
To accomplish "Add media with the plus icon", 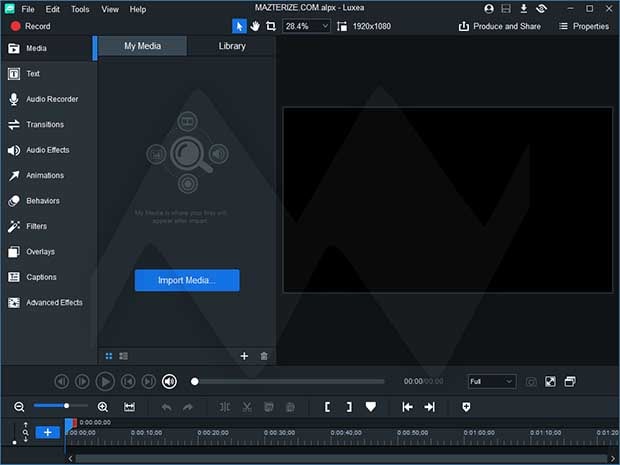I will point(244,356).
